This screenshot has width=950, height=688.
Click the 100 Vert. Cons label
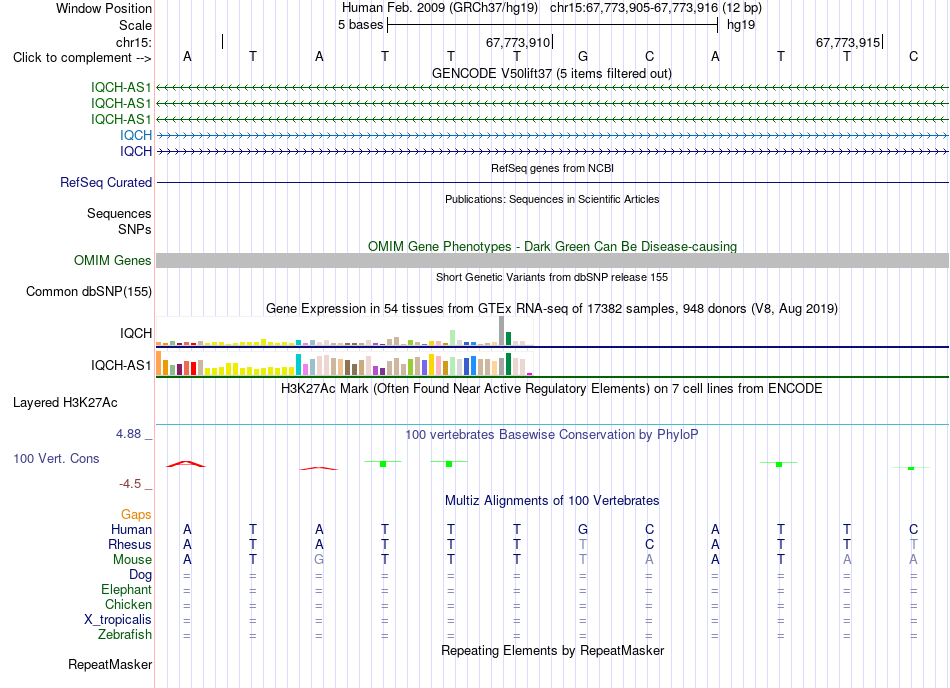pyautogui.click(x=56, y=458)
